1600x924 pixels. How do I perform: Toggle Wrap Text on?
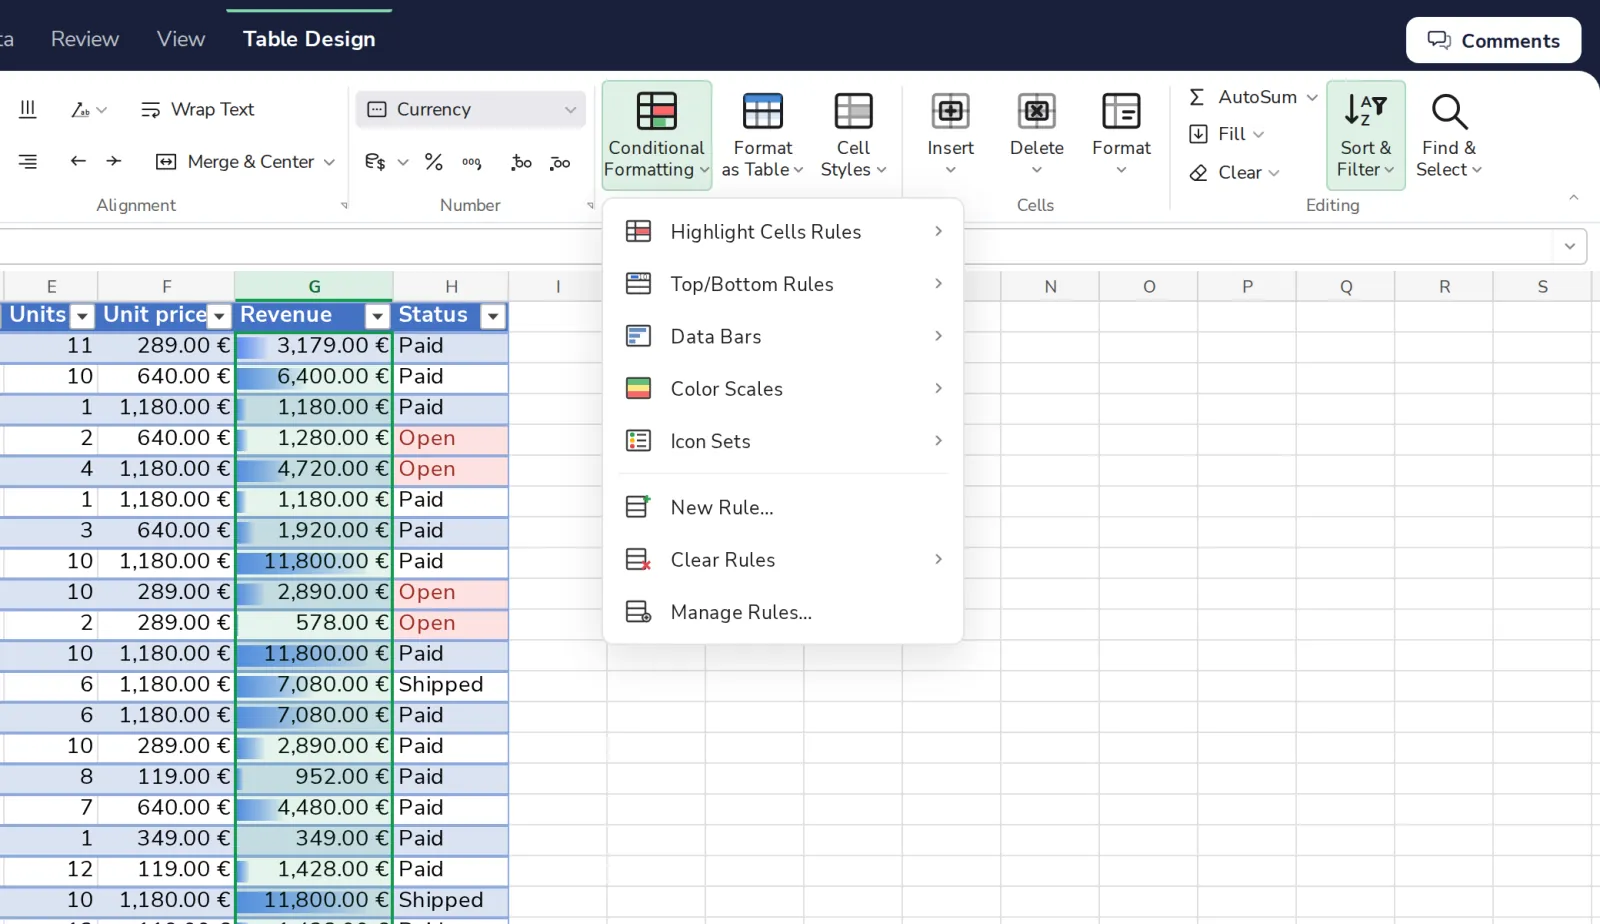(198, 109)
